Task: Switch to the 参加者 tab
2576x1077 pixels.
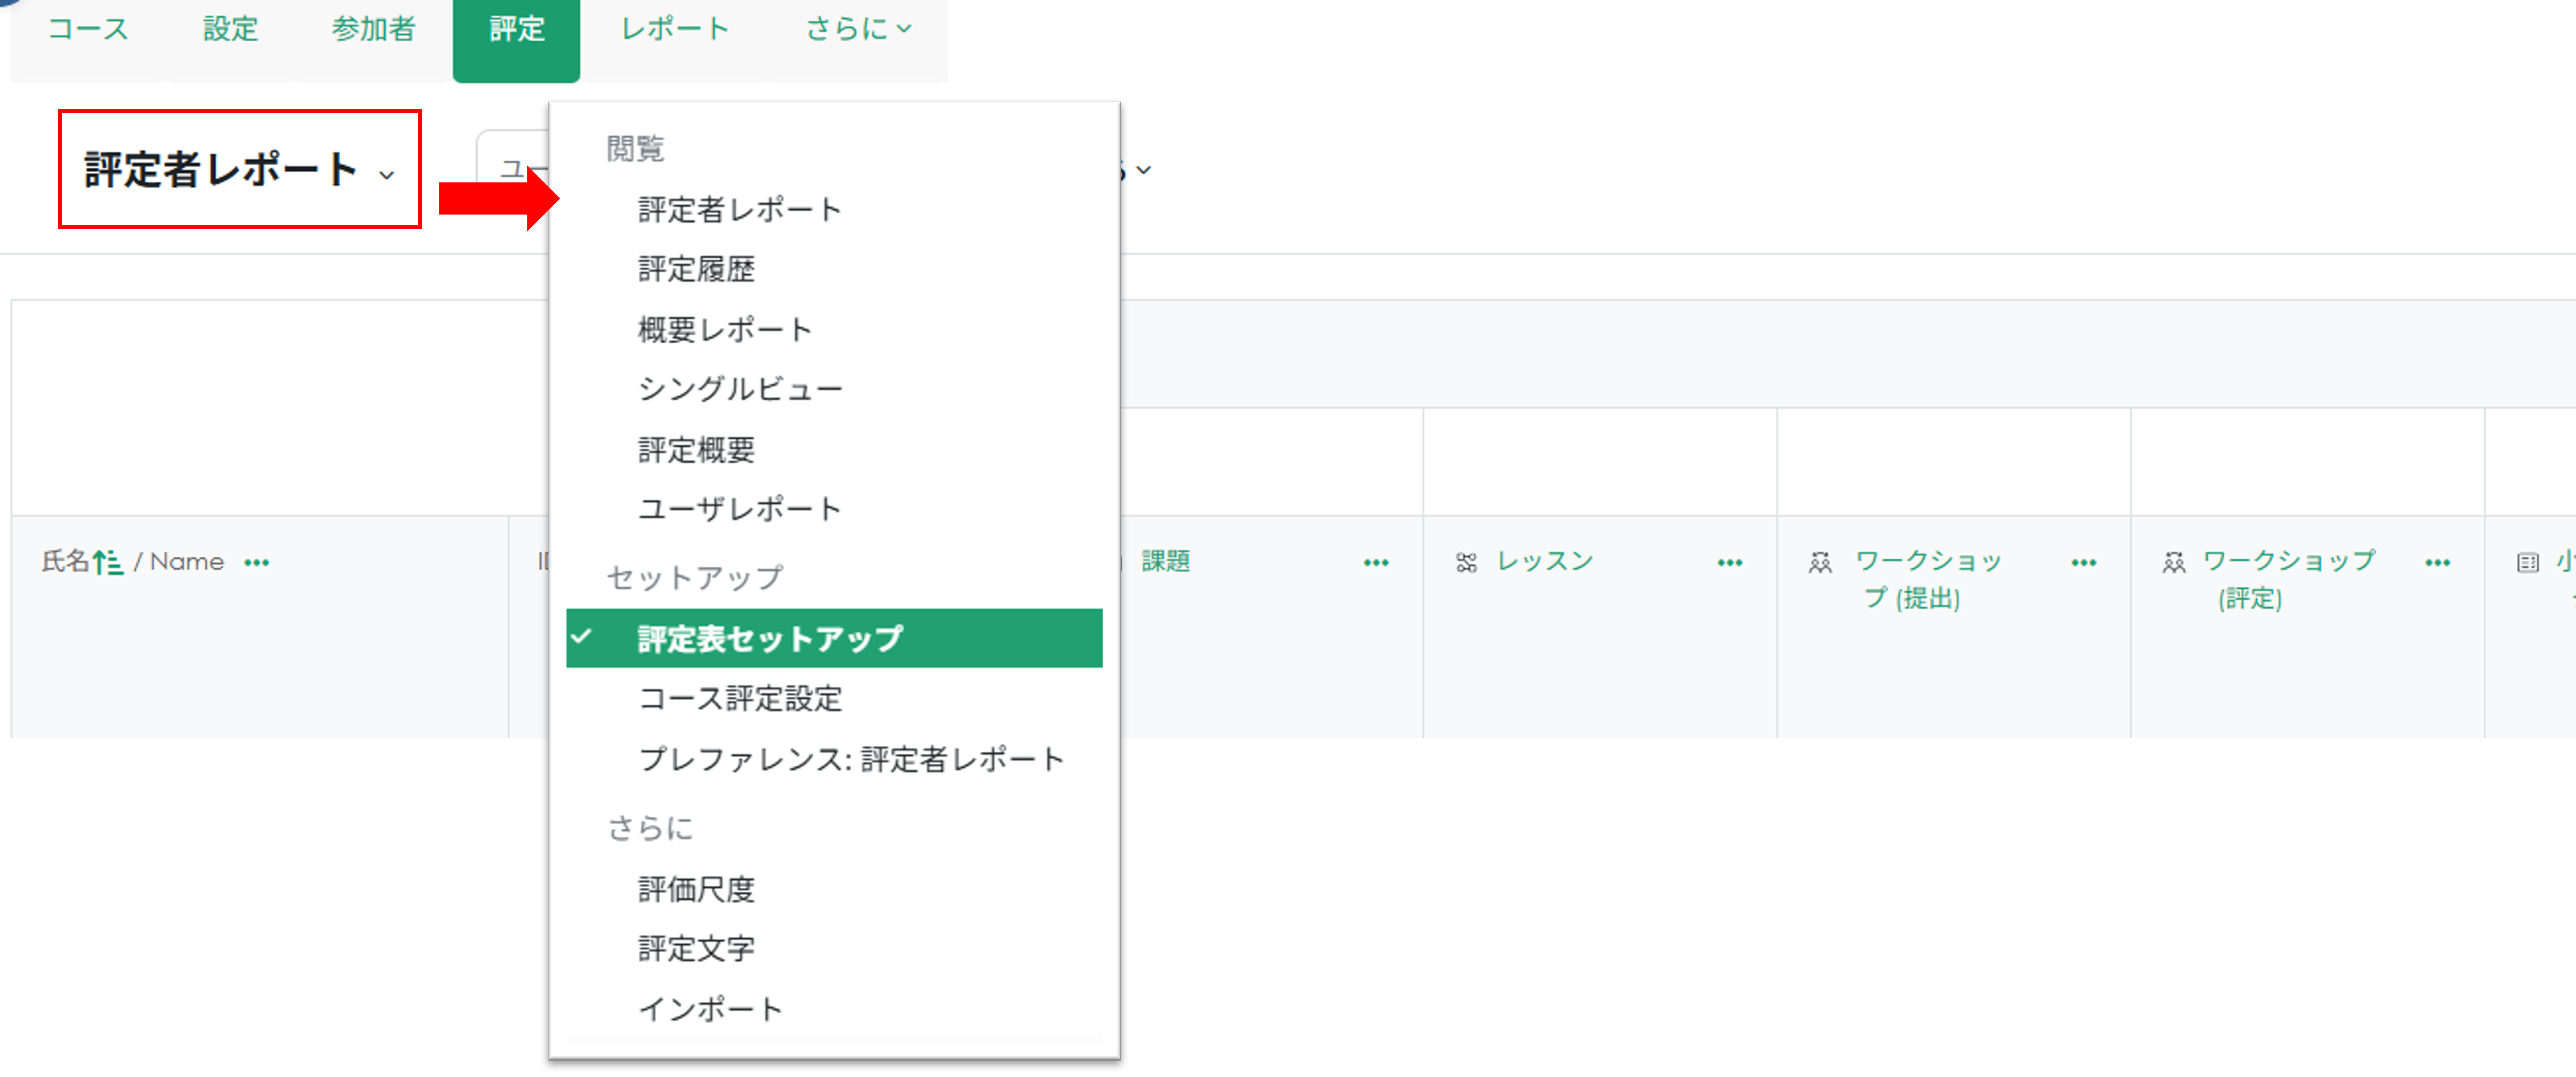Action: tap(373, 28)
